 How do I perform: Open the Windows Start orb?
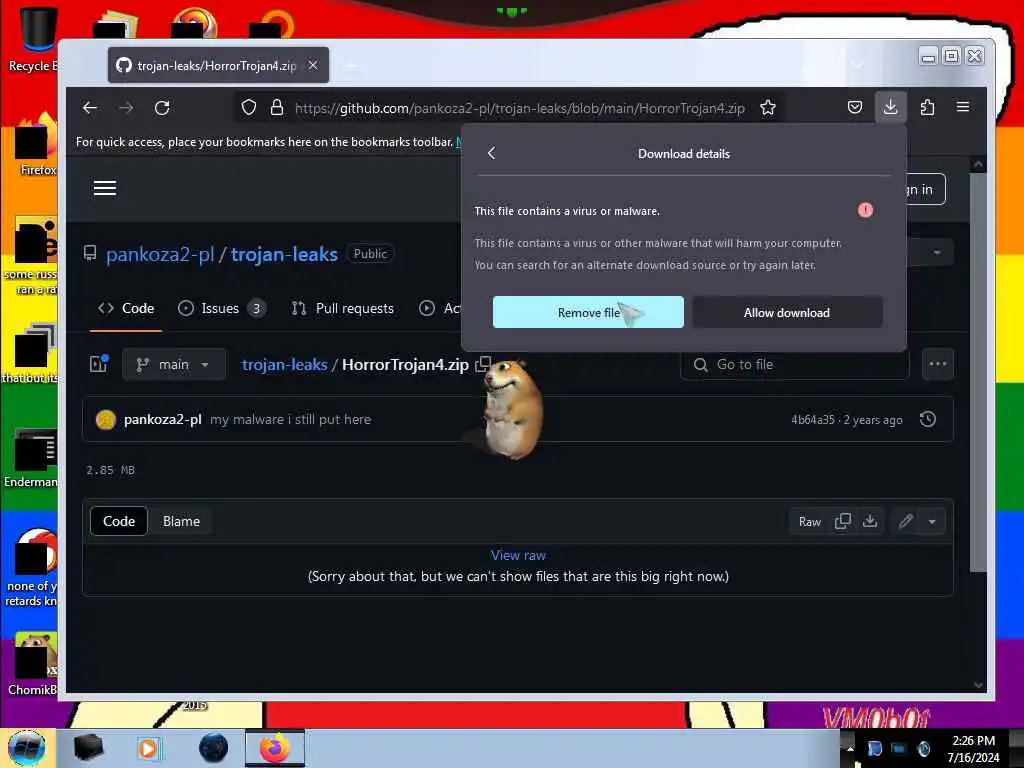tap(27, 748)
